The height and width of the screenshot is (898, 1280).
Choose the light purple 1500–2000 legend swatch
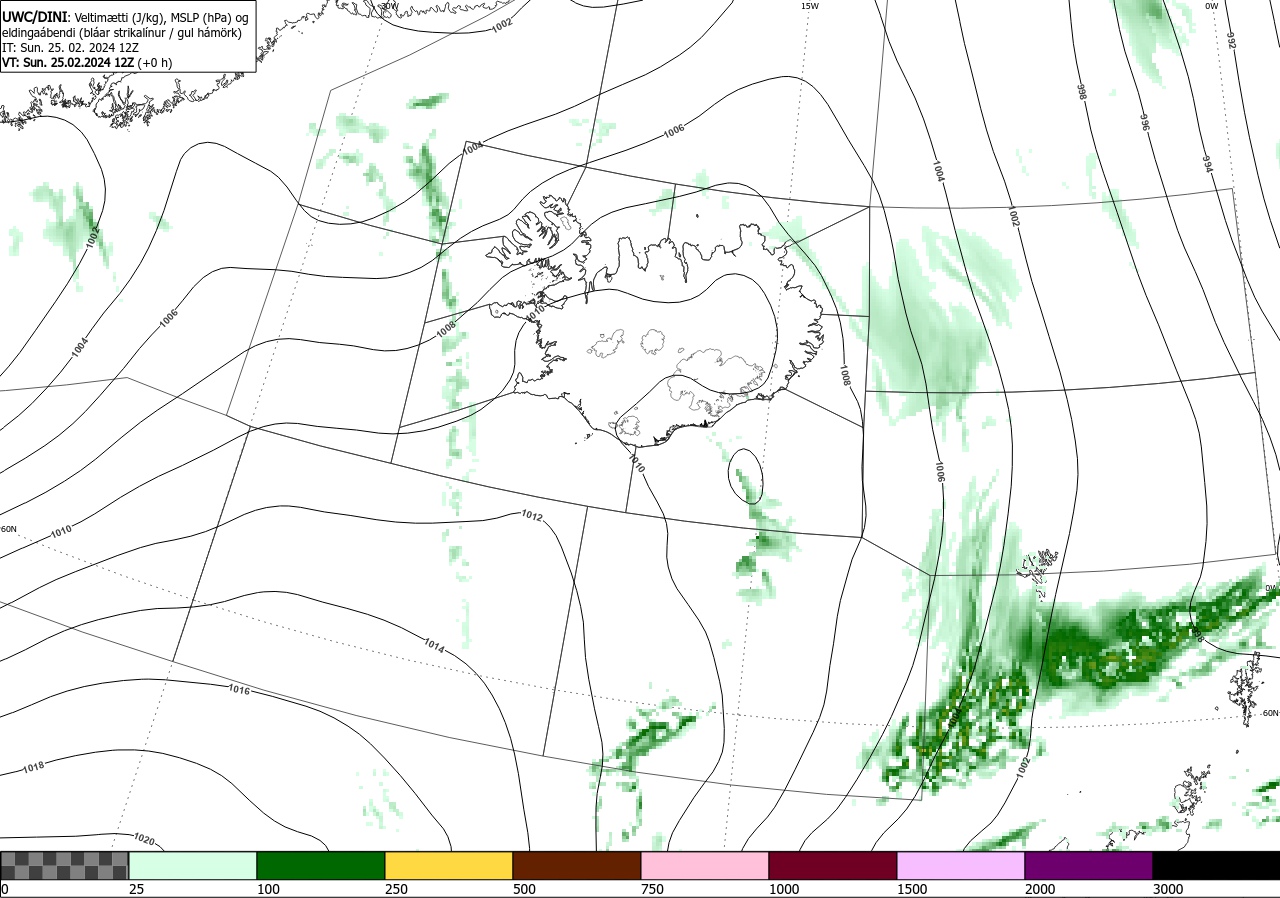[x=961, y=865]
